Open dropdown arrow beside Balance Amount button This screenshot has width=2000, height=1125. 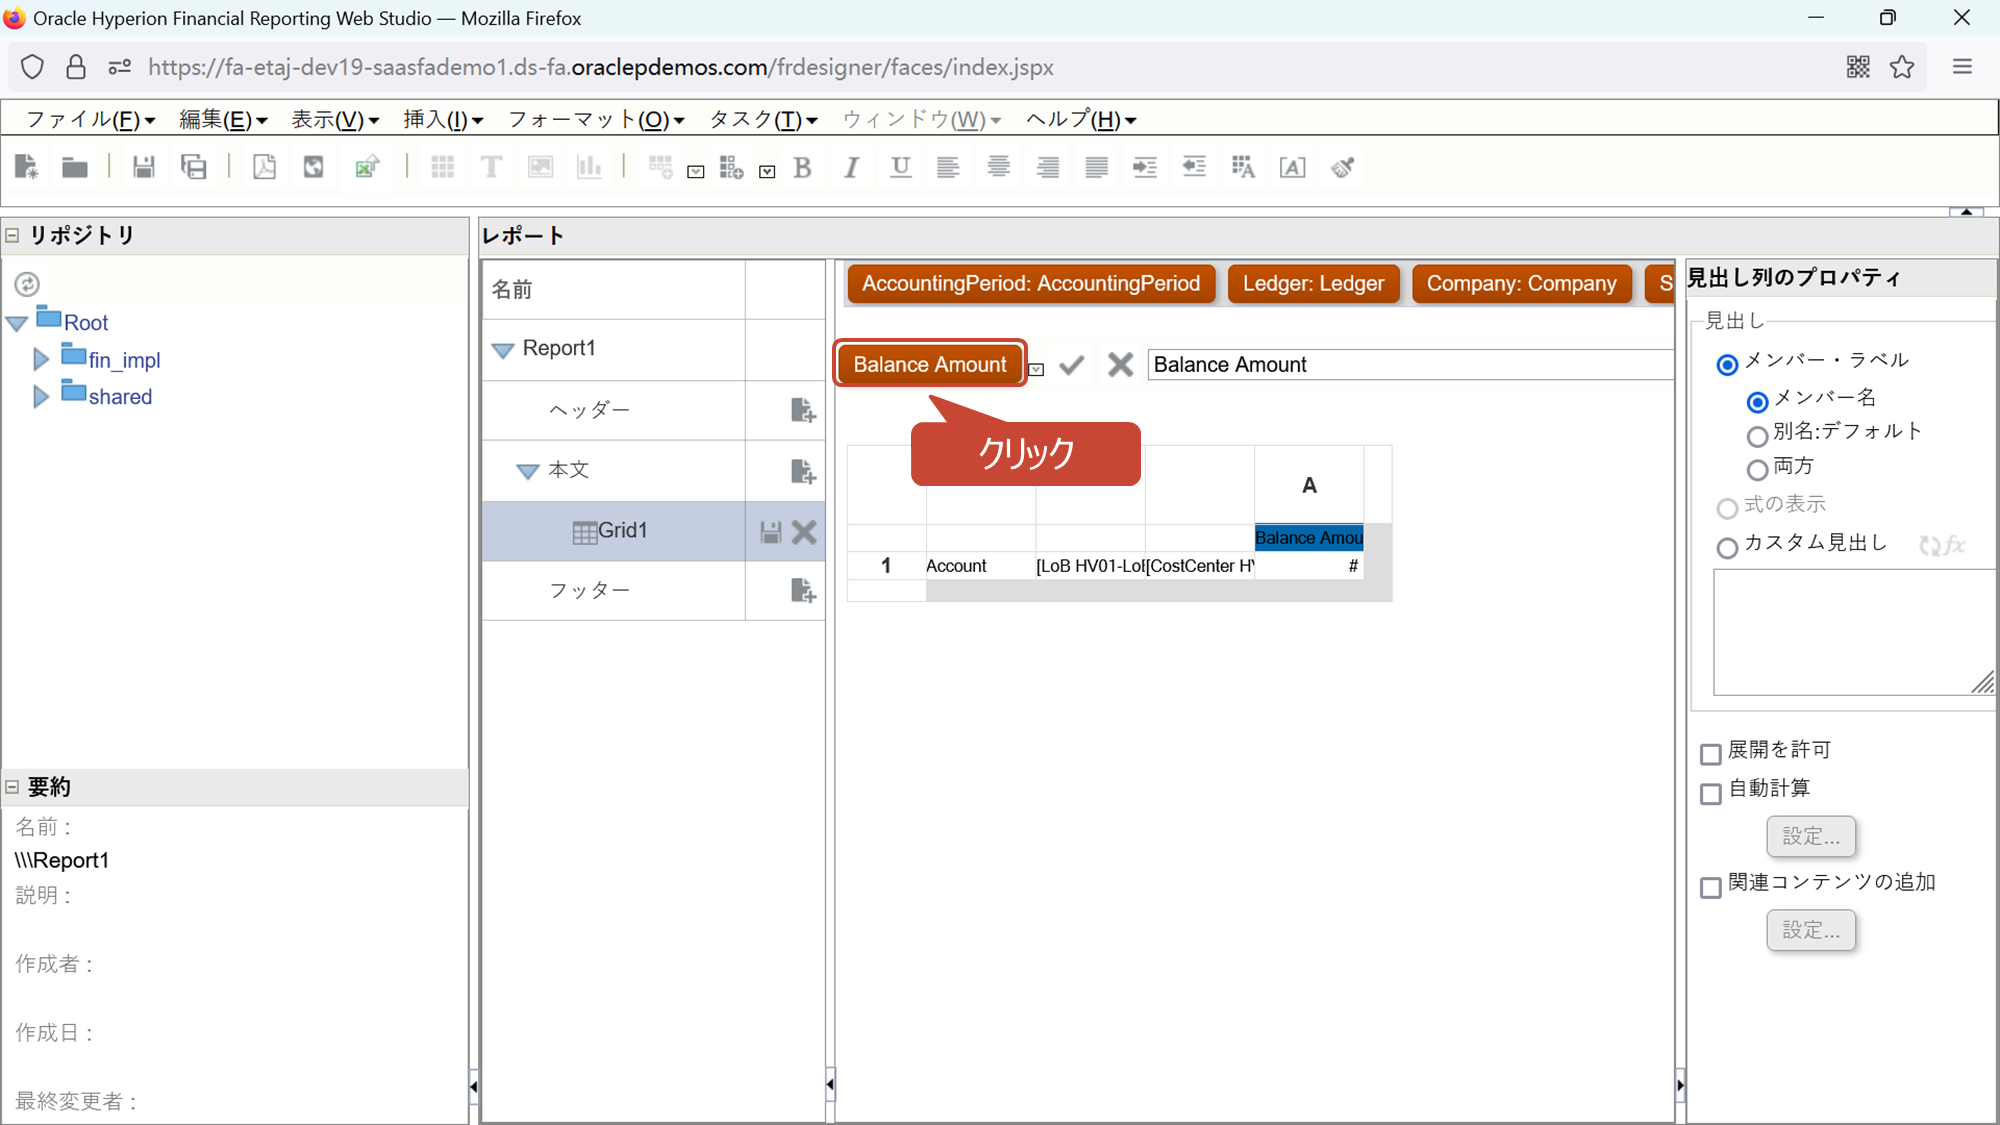coord(1037,370)
